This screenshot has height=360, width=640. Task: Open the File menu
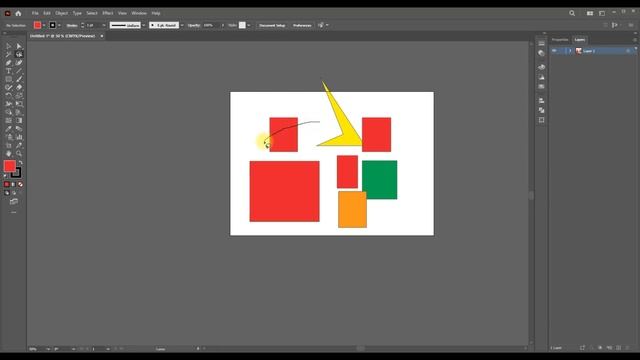pyautogui.click(x=35, y=13)
